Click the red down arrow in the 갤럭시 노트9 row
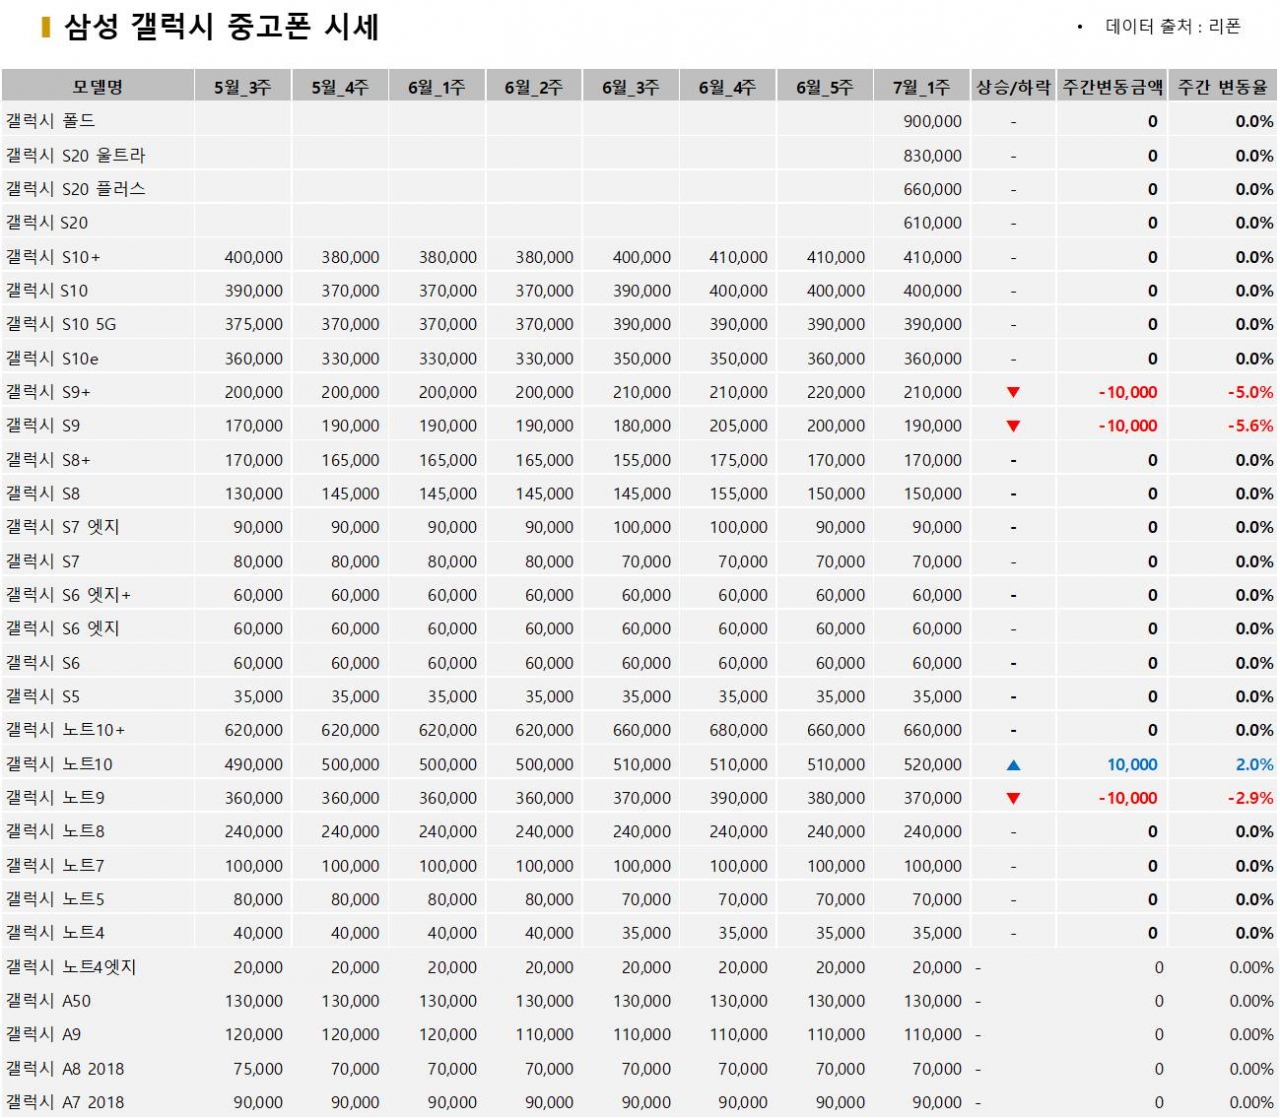The width and height of the screenshot is (1280, 1118). coord(1013,798)
